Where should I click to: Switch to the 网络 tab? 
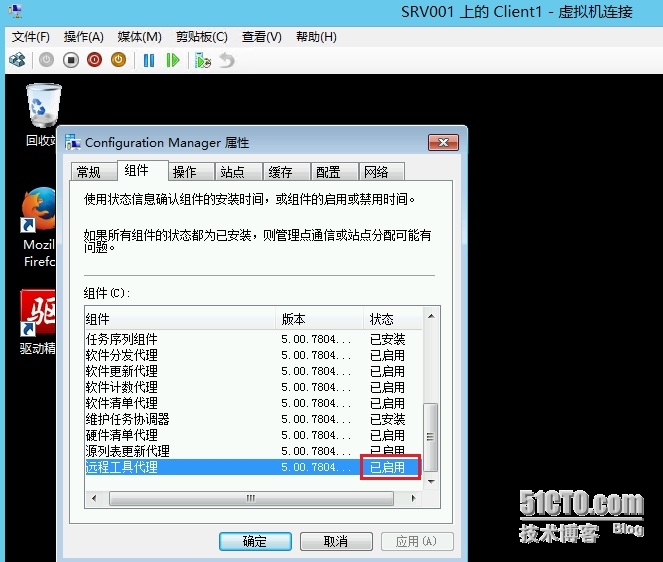click(x=382, y=172)
